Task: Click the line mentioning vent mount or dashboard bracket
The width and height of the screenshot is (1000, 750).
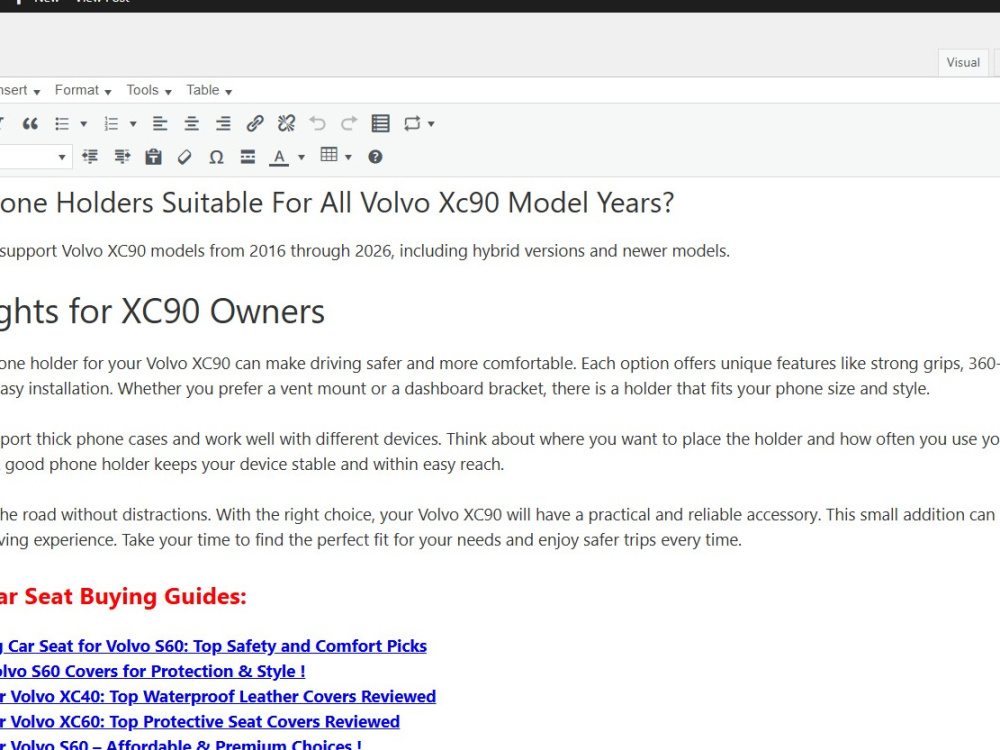Action: pyautogui.click(x=465, y=389)
